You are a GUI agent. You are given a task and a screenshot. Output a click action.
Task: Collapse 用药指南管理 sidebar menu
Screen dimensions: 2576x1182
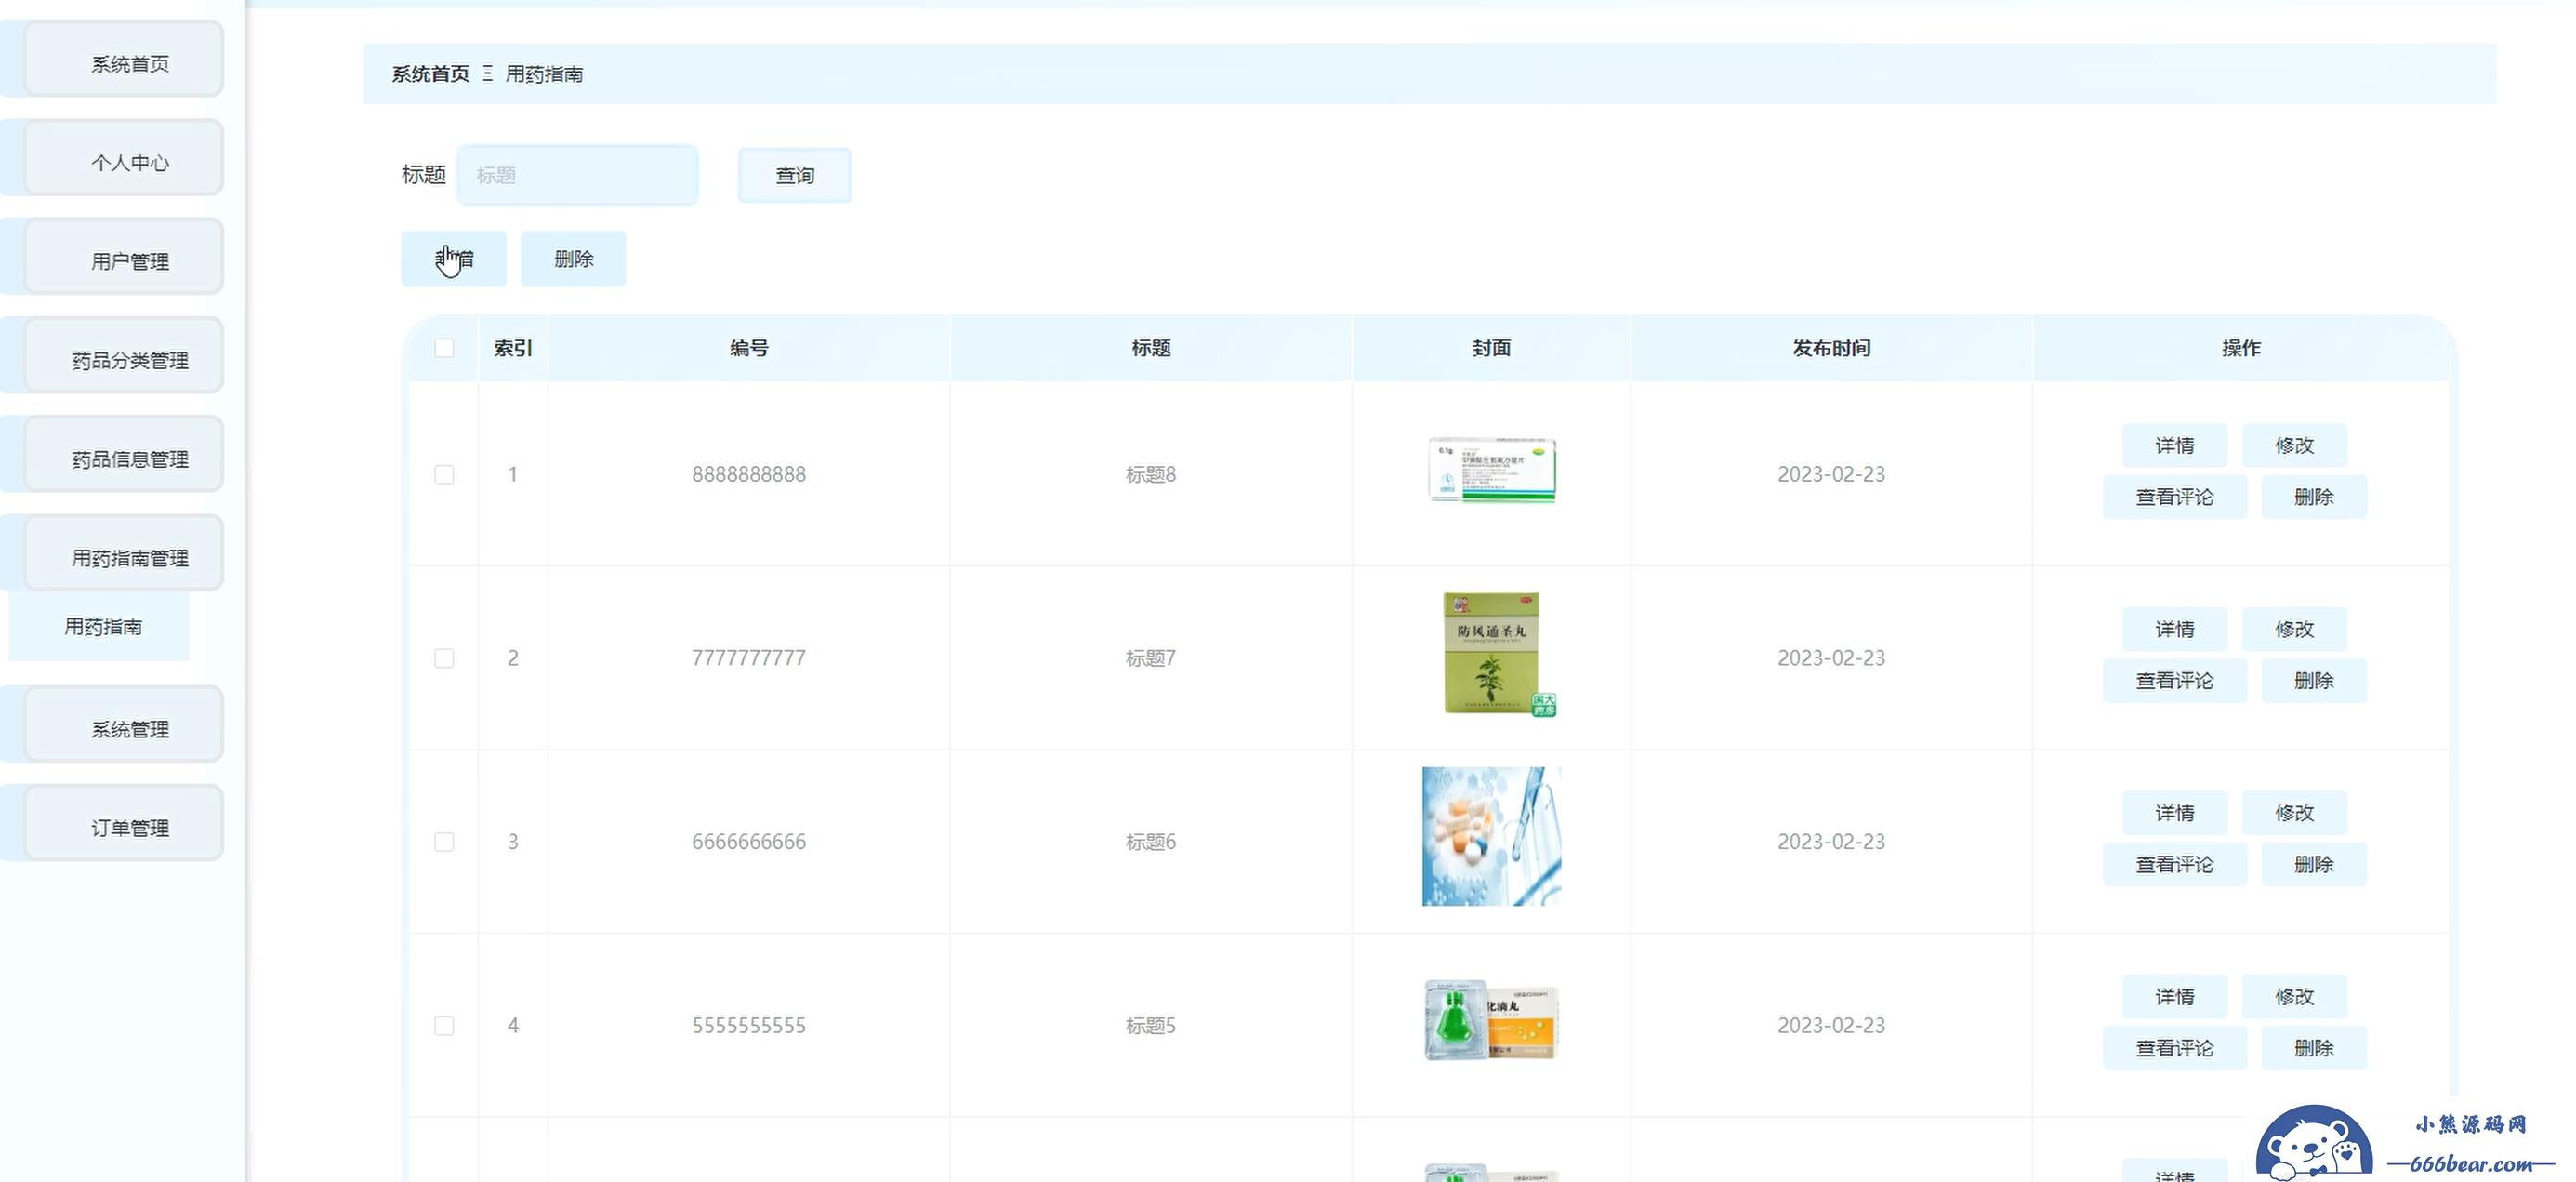(x=124, y=555)
